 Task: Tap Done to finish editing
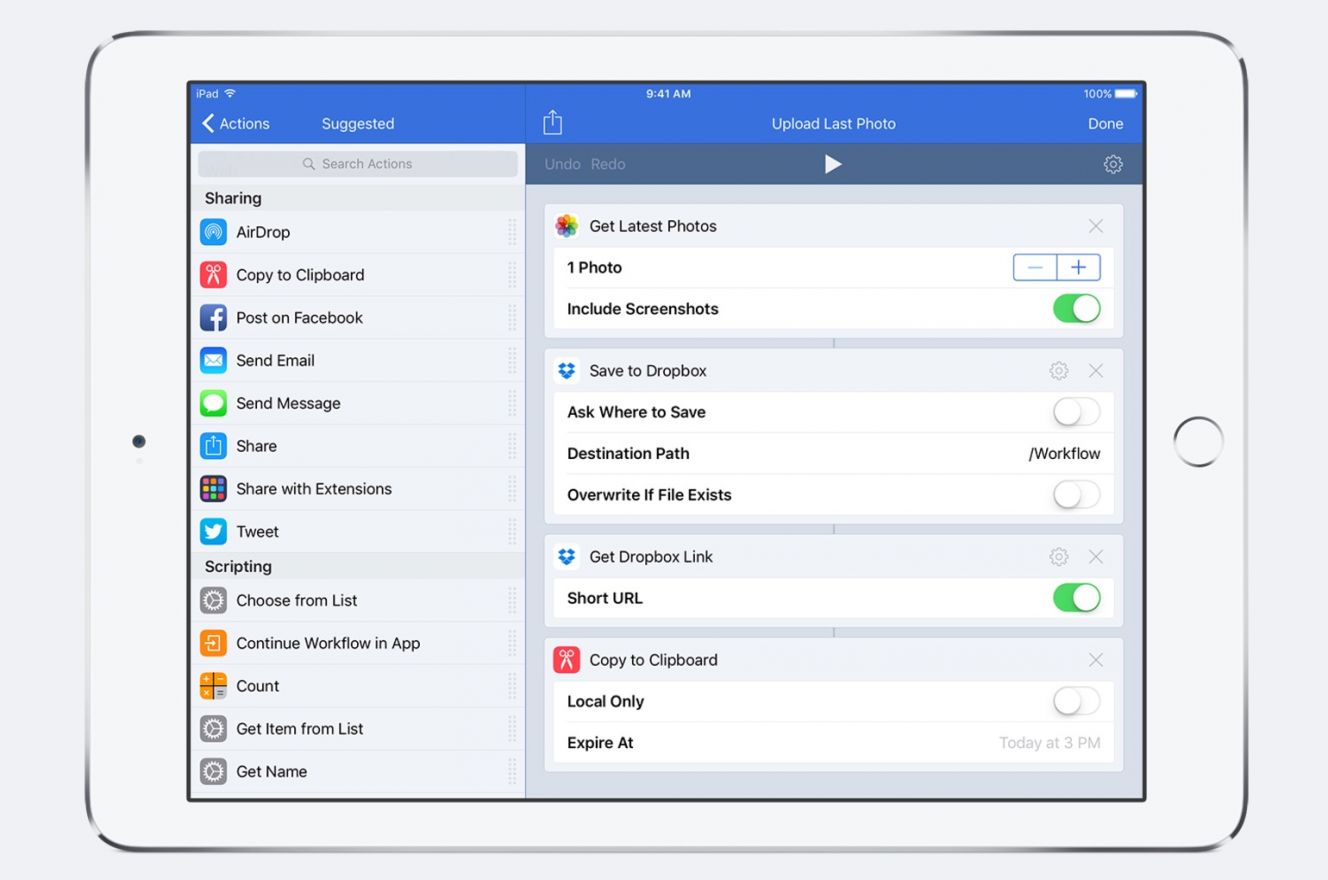[x=1105, y=124]
